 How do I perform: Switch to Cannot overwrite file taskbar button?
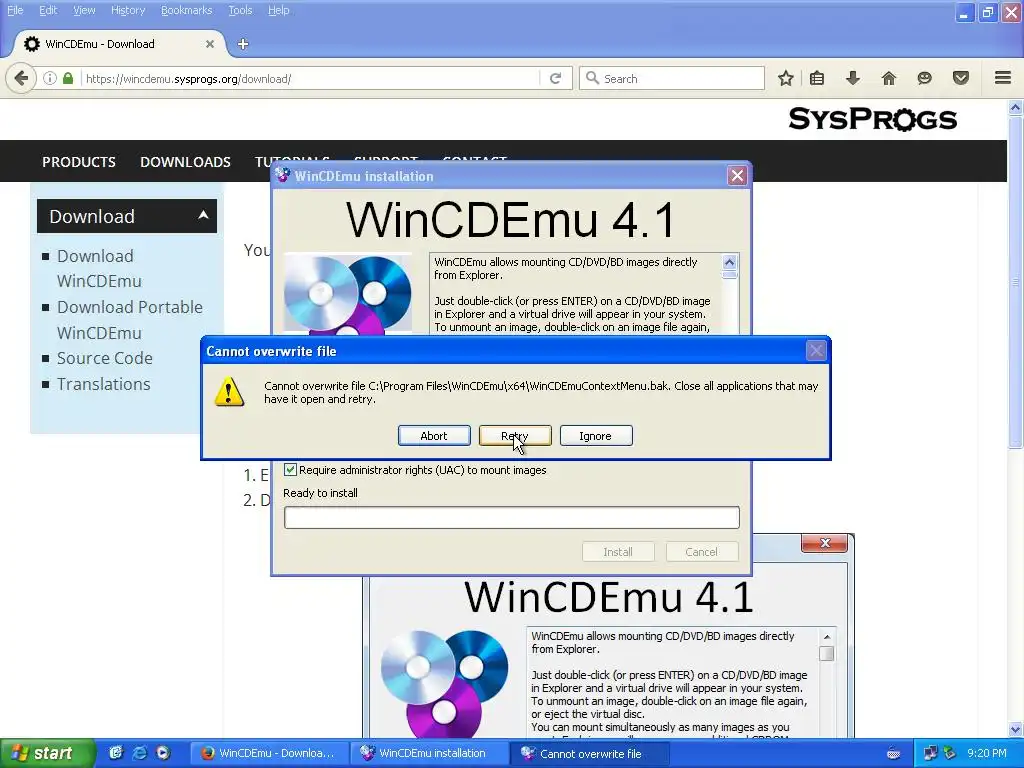pos(589,754)
